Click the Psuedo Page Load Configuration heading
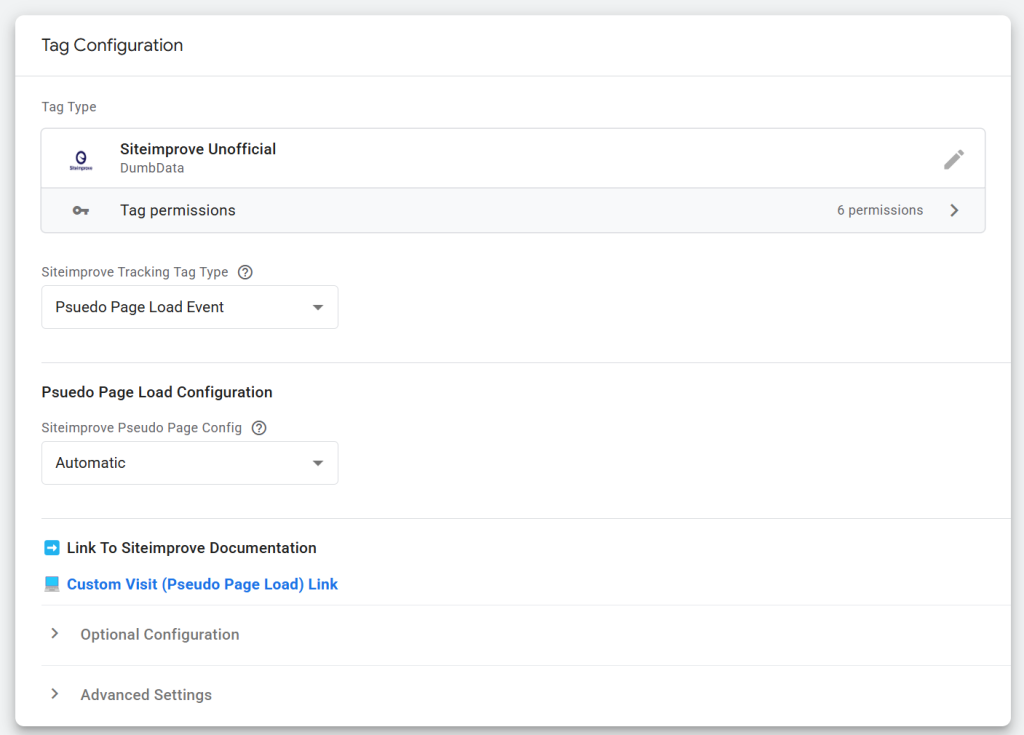The width and height of the screenshot is (1024, 735). coord(157,392)
